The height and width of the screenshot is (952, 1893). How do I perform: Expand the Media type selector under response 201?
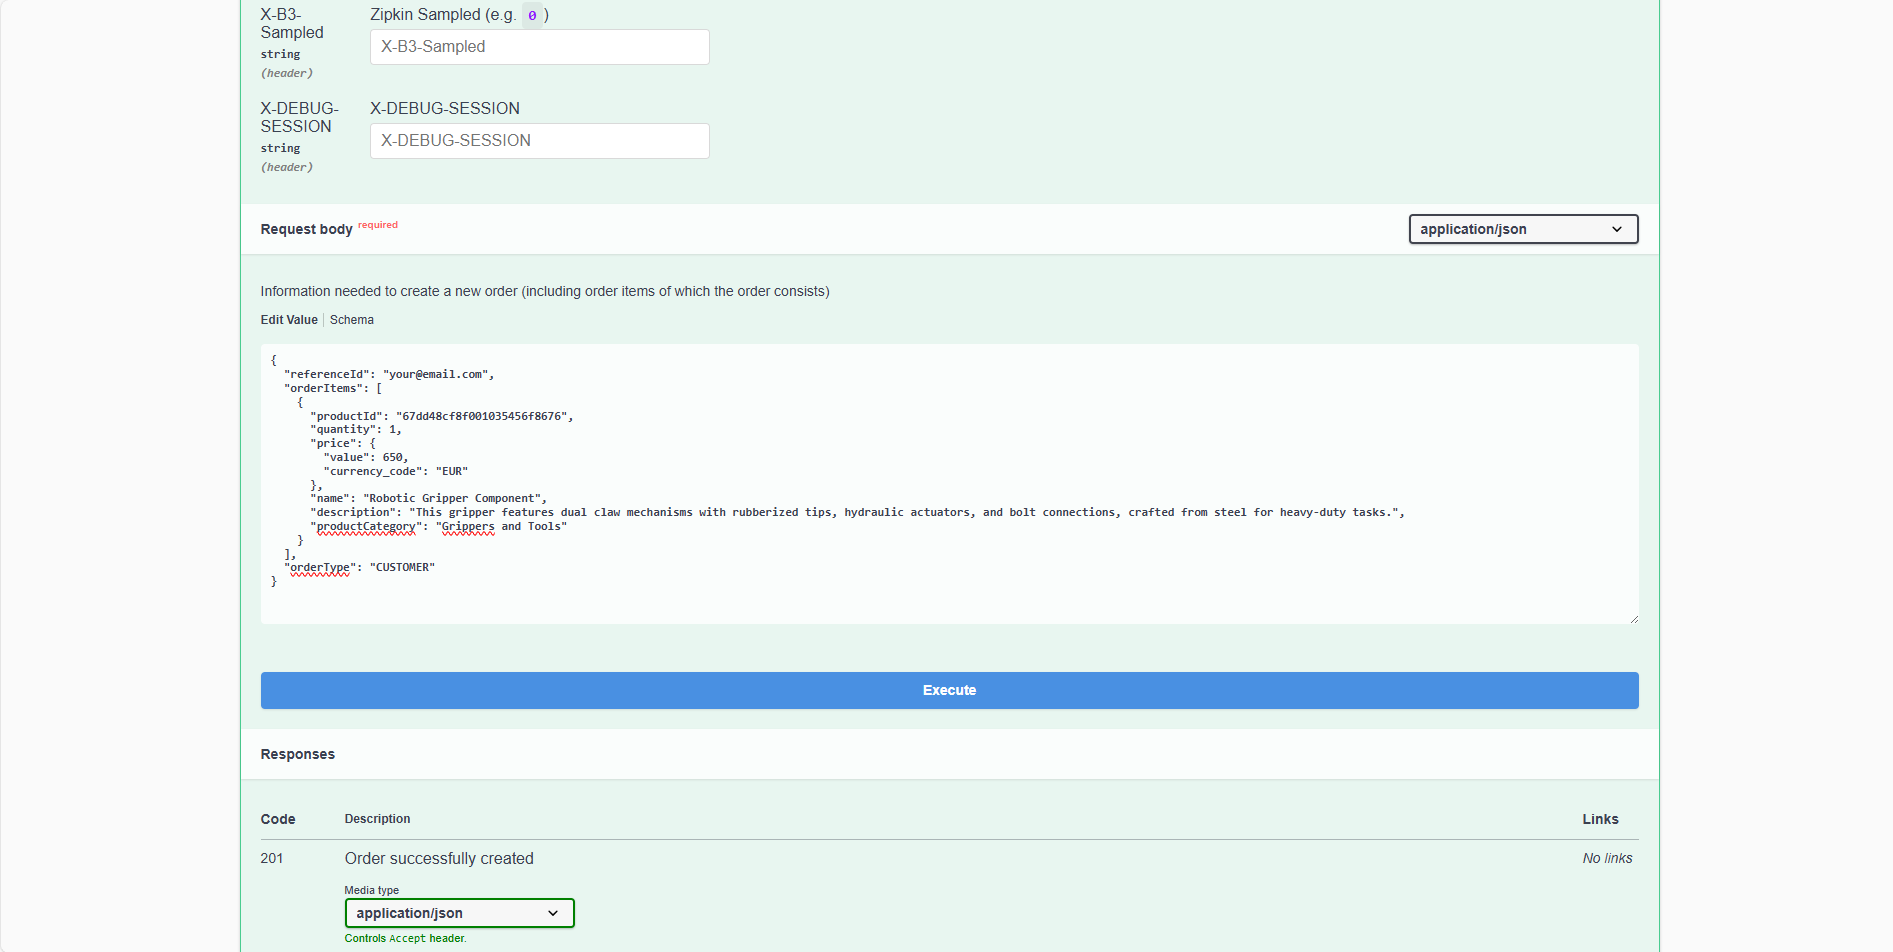click(459, 913)
